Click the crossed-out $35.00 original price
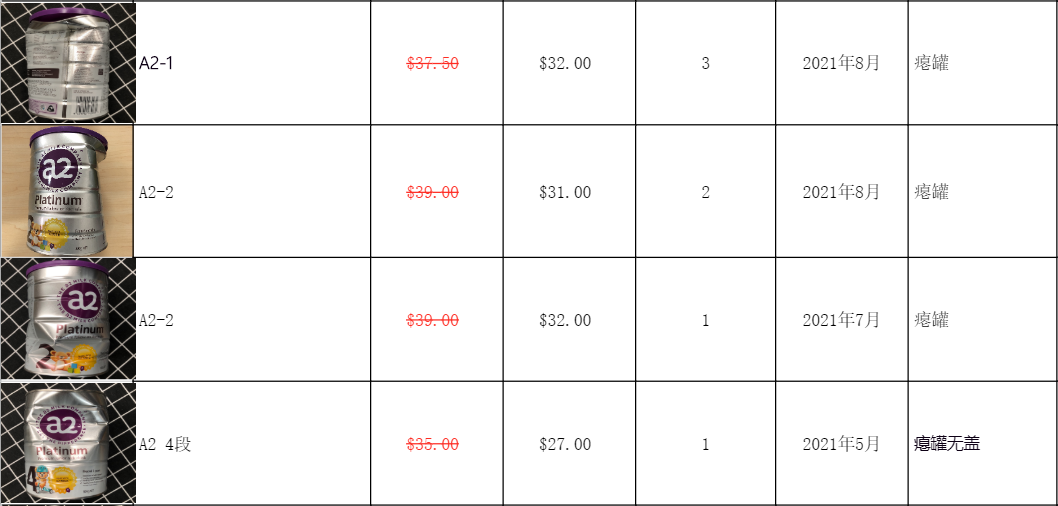This screenshot has height=506, width=1058. (432, 444)
